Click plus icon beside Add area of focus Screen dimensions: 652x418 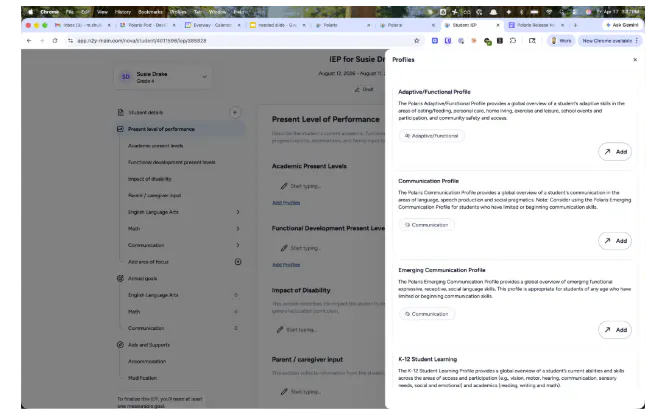coord(239,263)
